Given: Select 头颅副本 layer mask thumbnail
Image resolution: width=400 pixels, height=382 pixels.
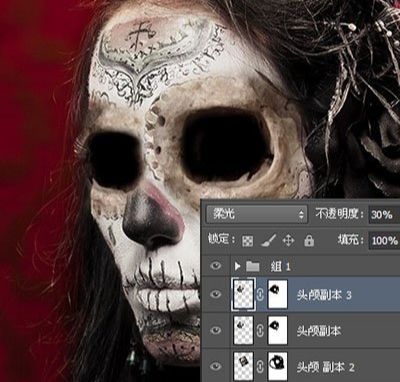Looking at the screenshot, I should click(x=277, y=330).
